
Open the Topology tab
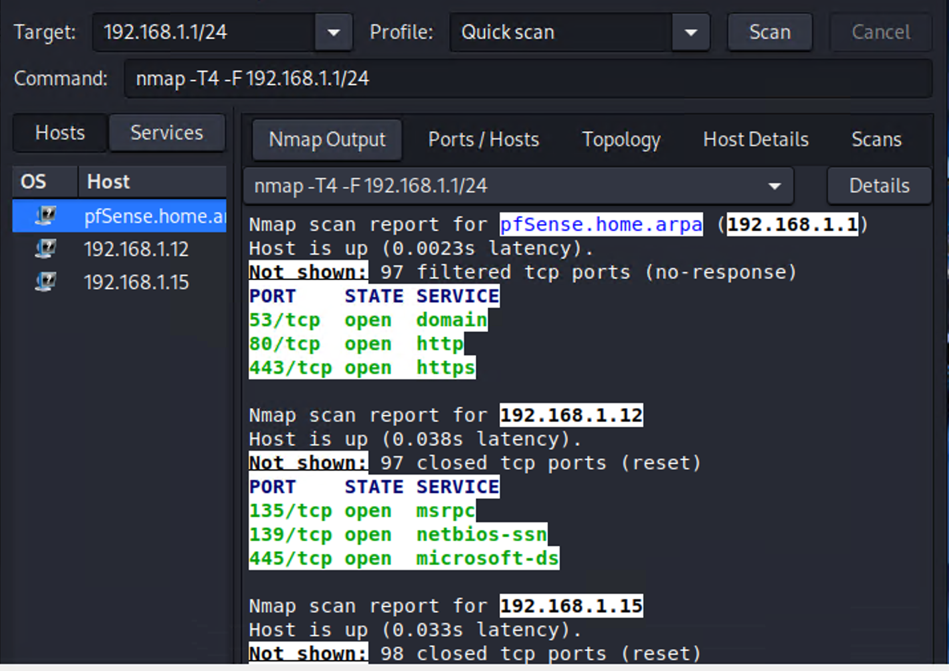pyautogui.click(x=621, y=140)
